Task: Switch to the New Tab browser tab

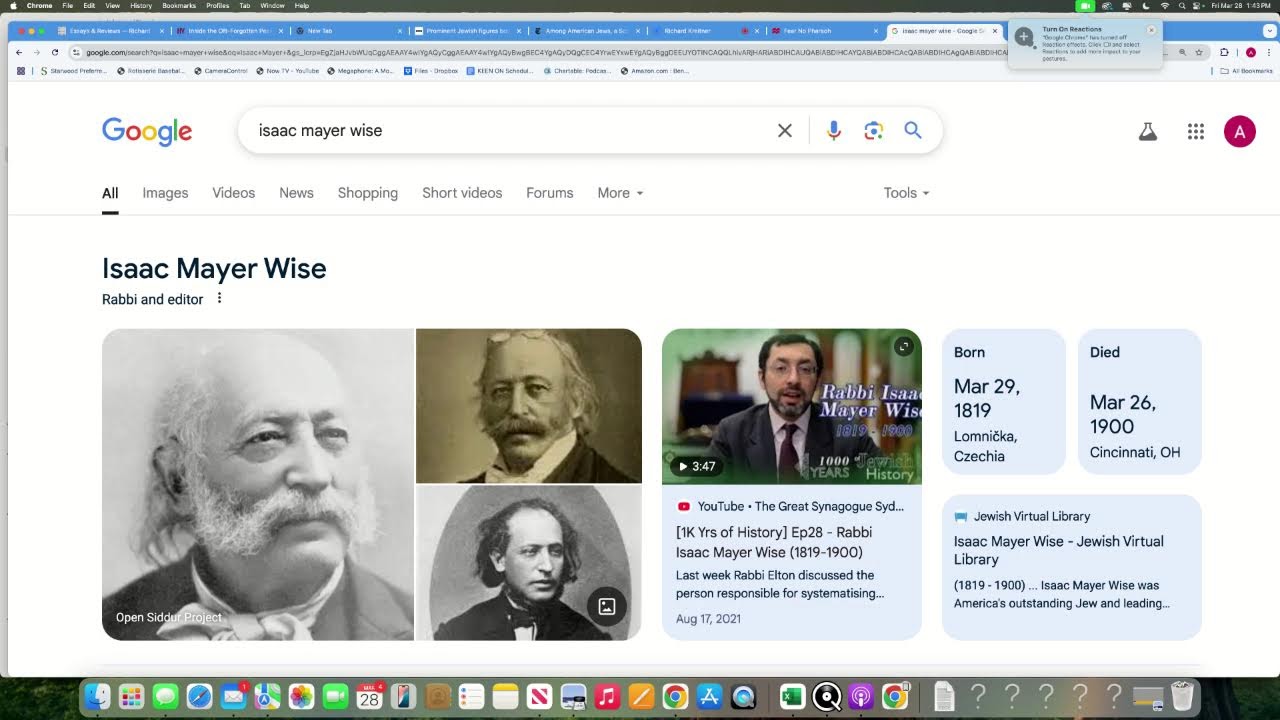Action: pos(345,31)
